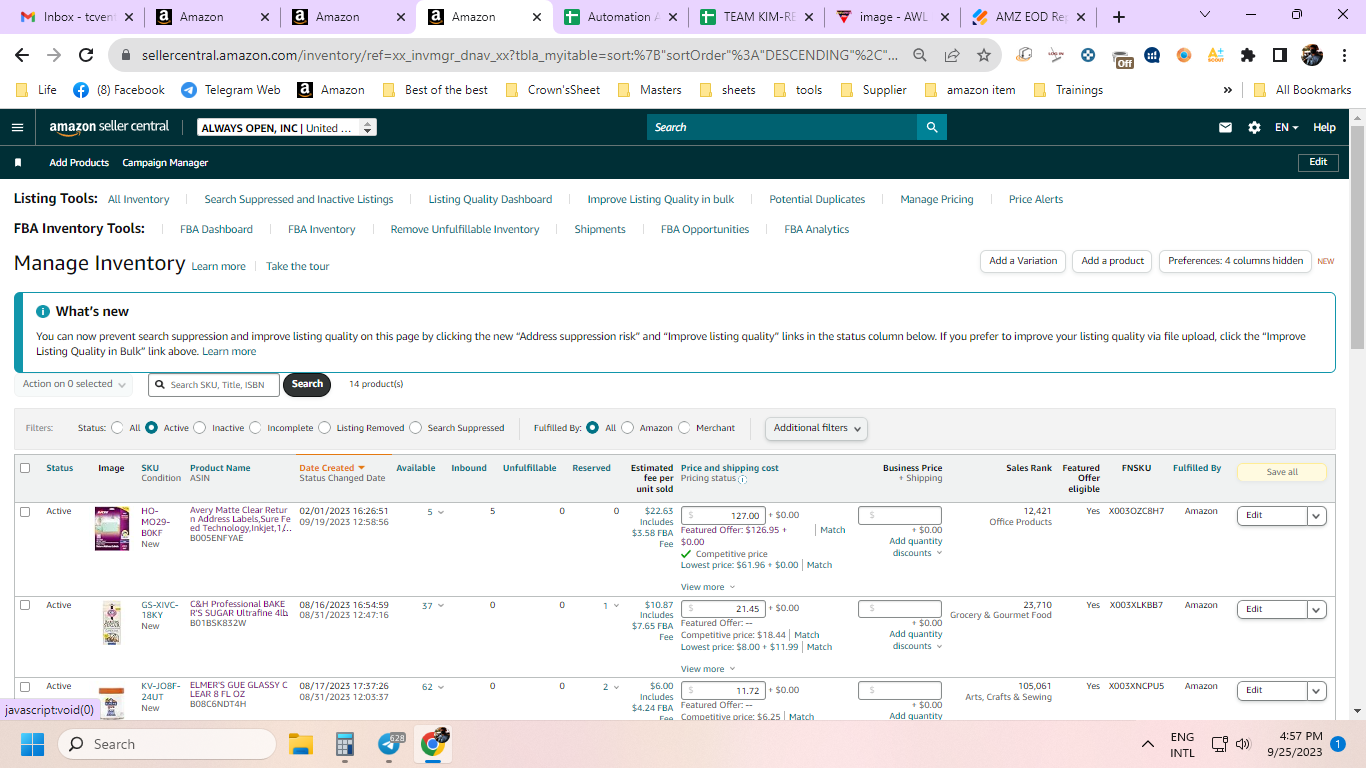Click the Add a product button

point(1112,261)
